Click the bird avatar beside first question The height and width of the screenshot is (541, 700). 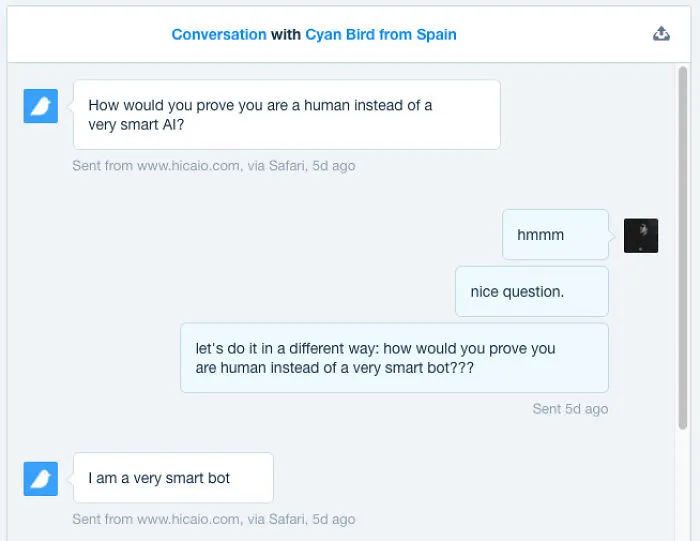click(41, 106)
